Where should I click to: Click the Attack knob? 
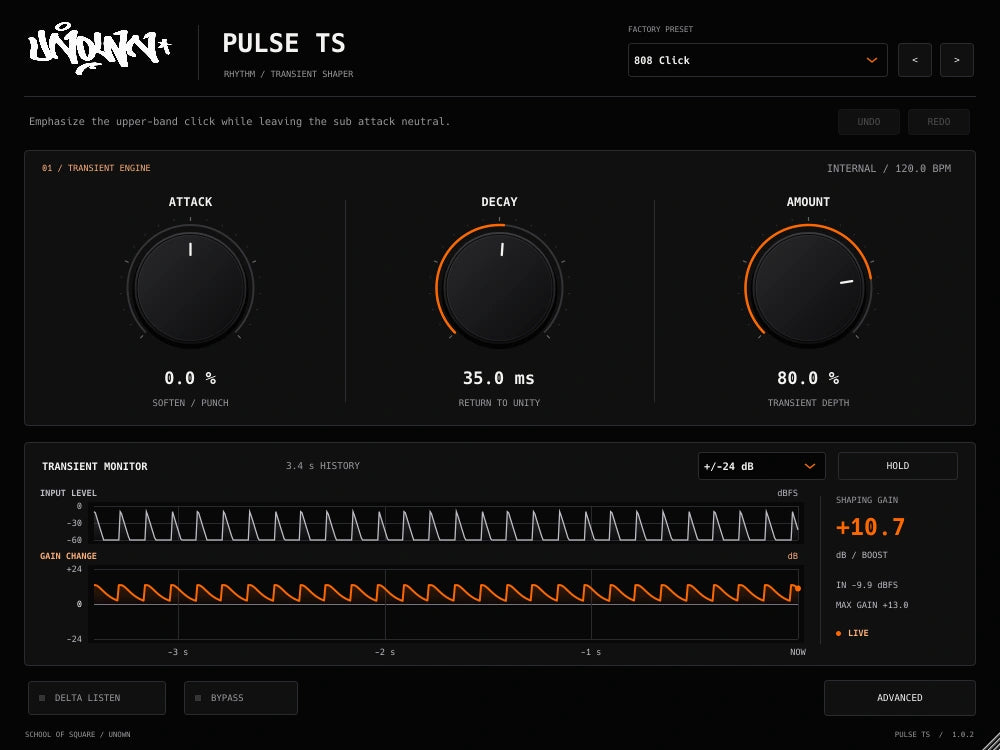190,288
